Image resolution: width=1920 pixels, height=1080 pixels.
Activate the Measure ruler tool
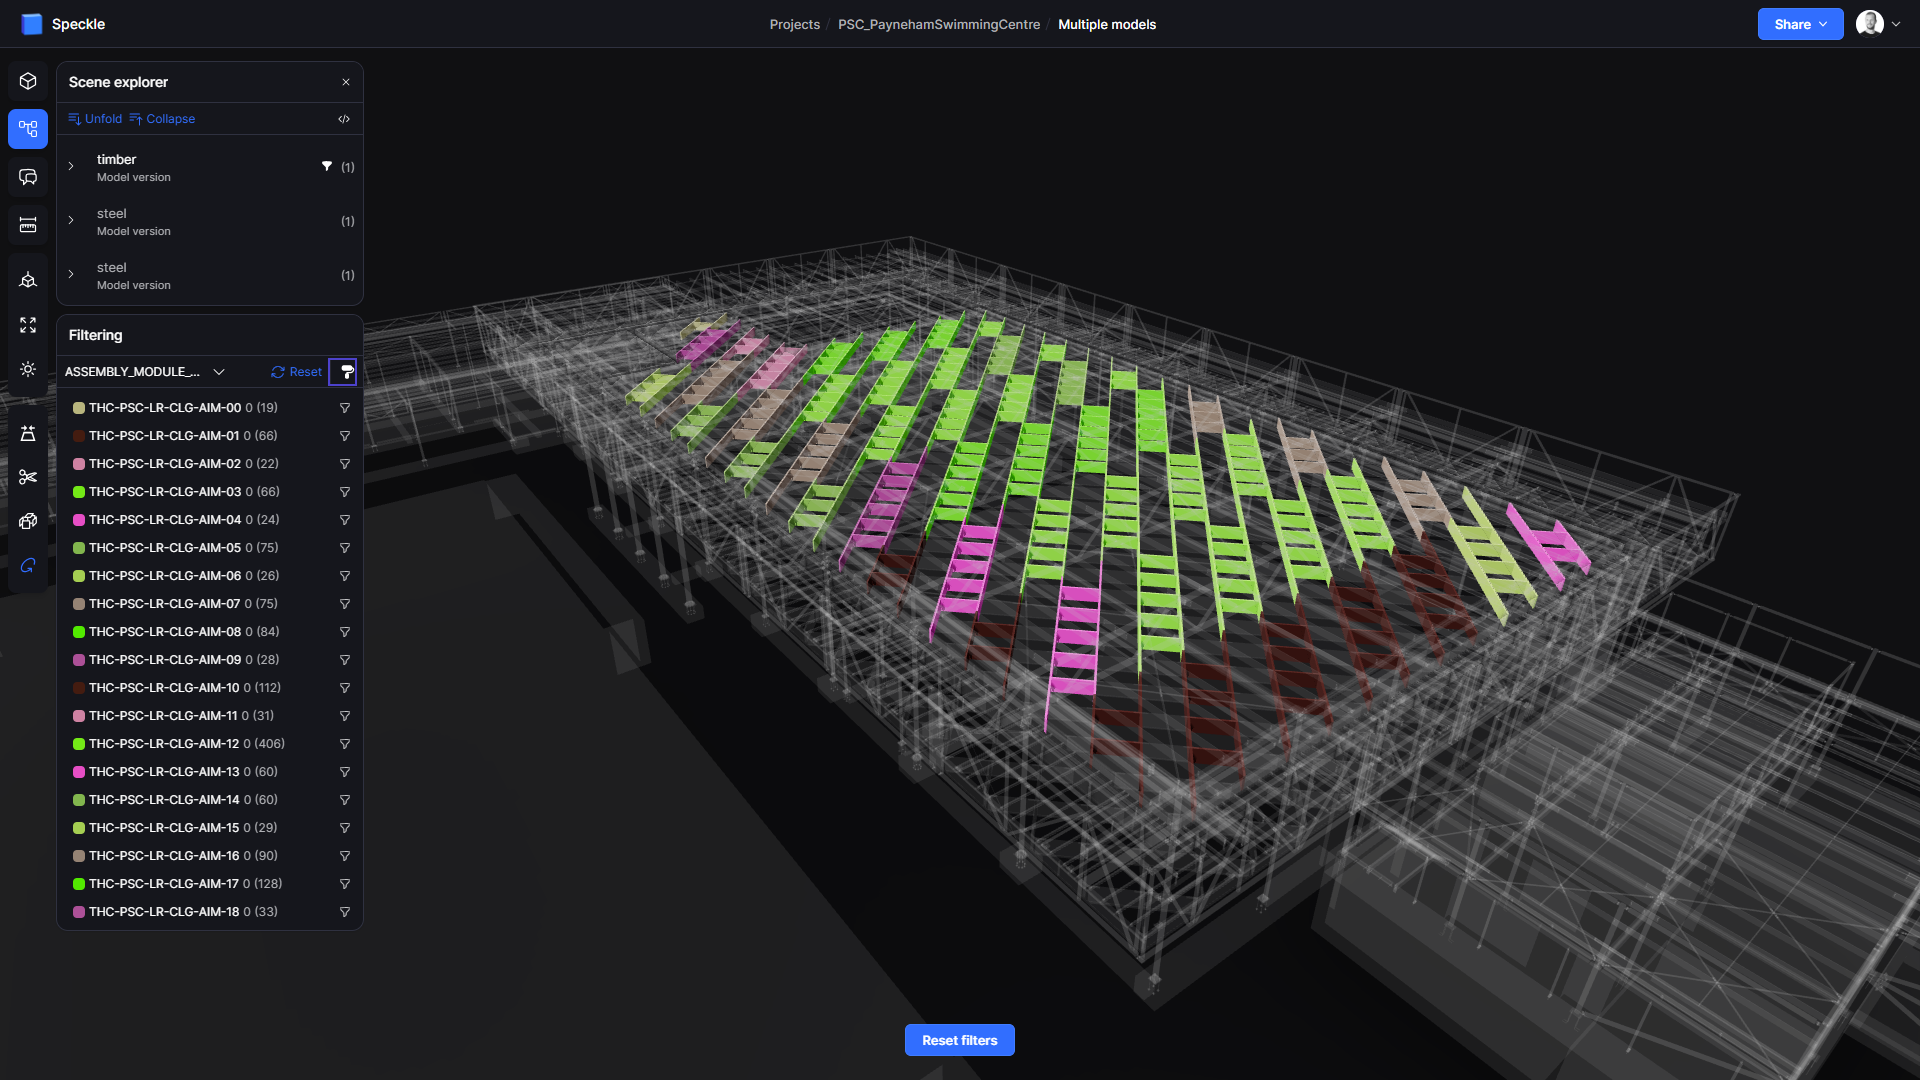click(28, 225)
